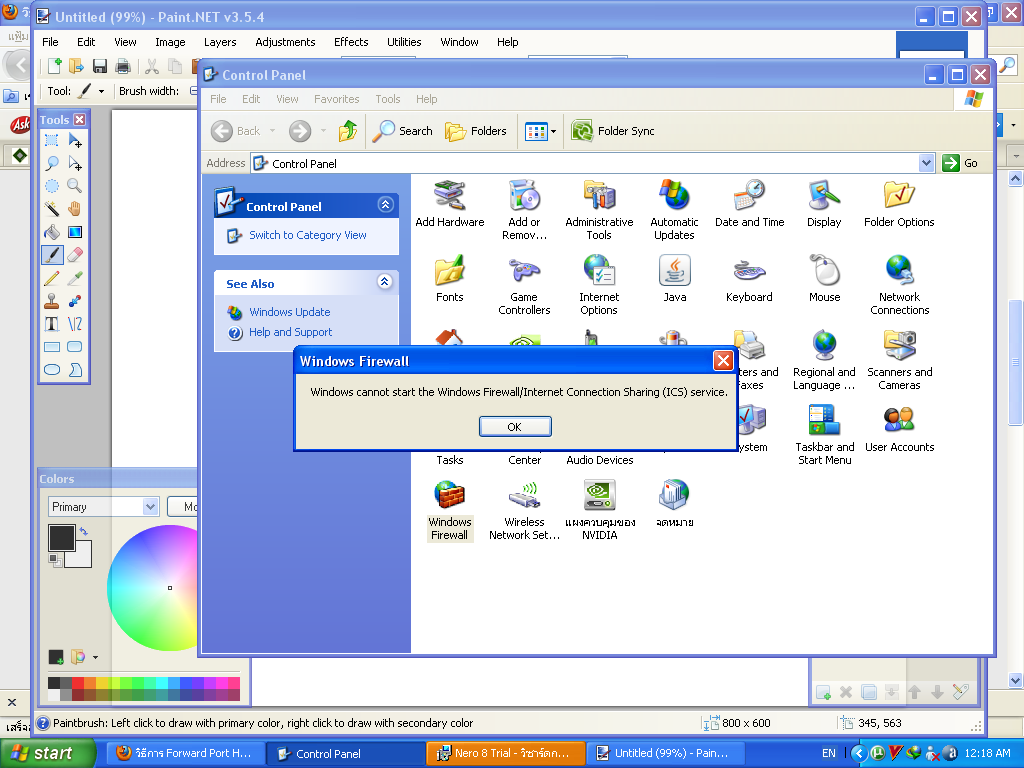Open the Favorites menu in Control Panel
1024x768 pixels.
pos(336,99)
